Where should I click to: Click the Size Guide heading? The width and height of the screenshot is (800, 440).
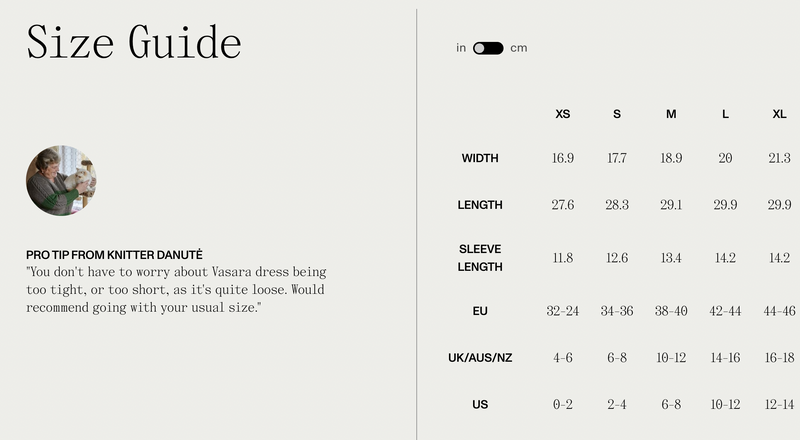(134, 42)
